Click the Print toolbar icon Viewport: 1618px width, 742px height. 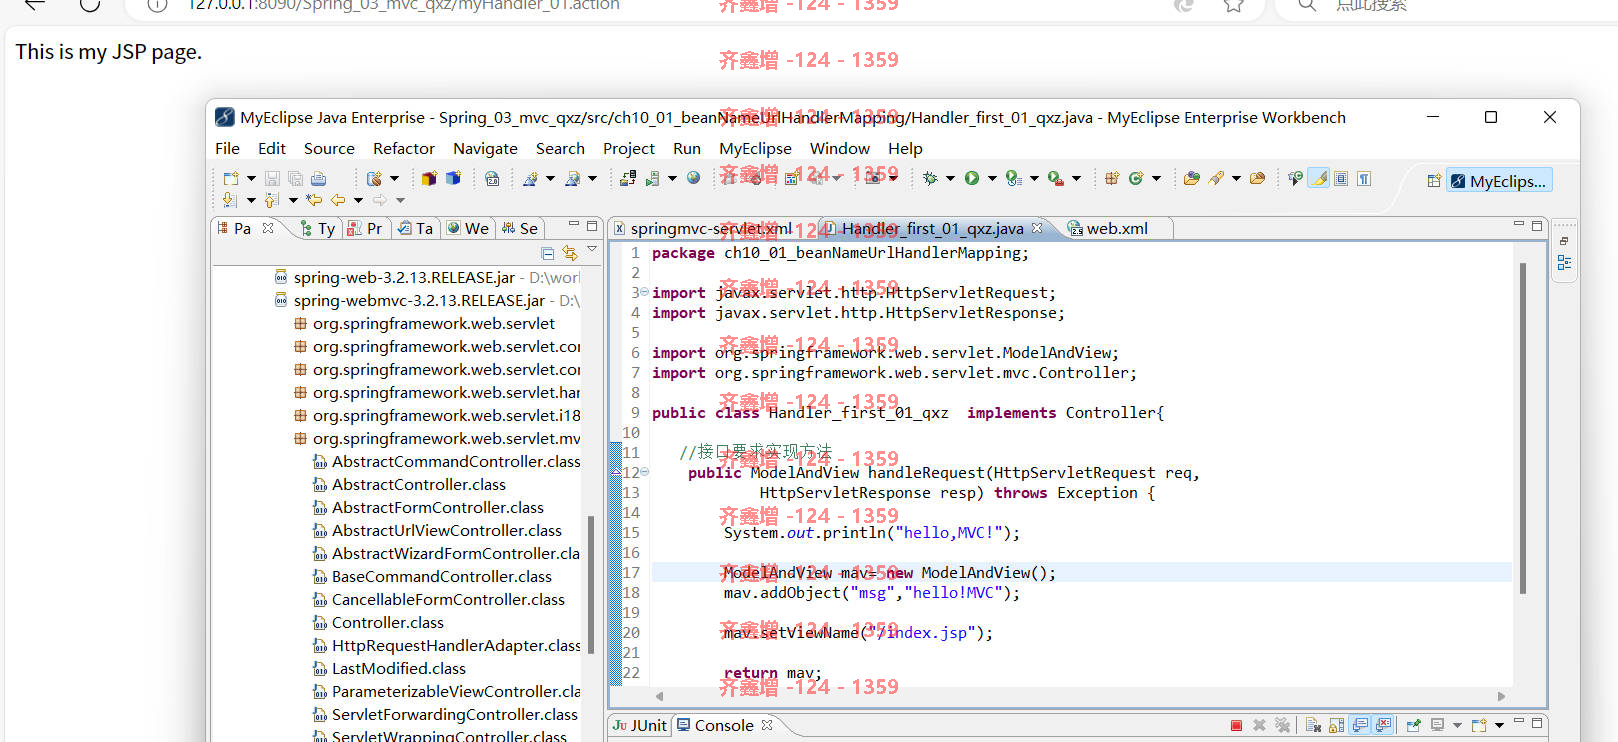(318, 178)
